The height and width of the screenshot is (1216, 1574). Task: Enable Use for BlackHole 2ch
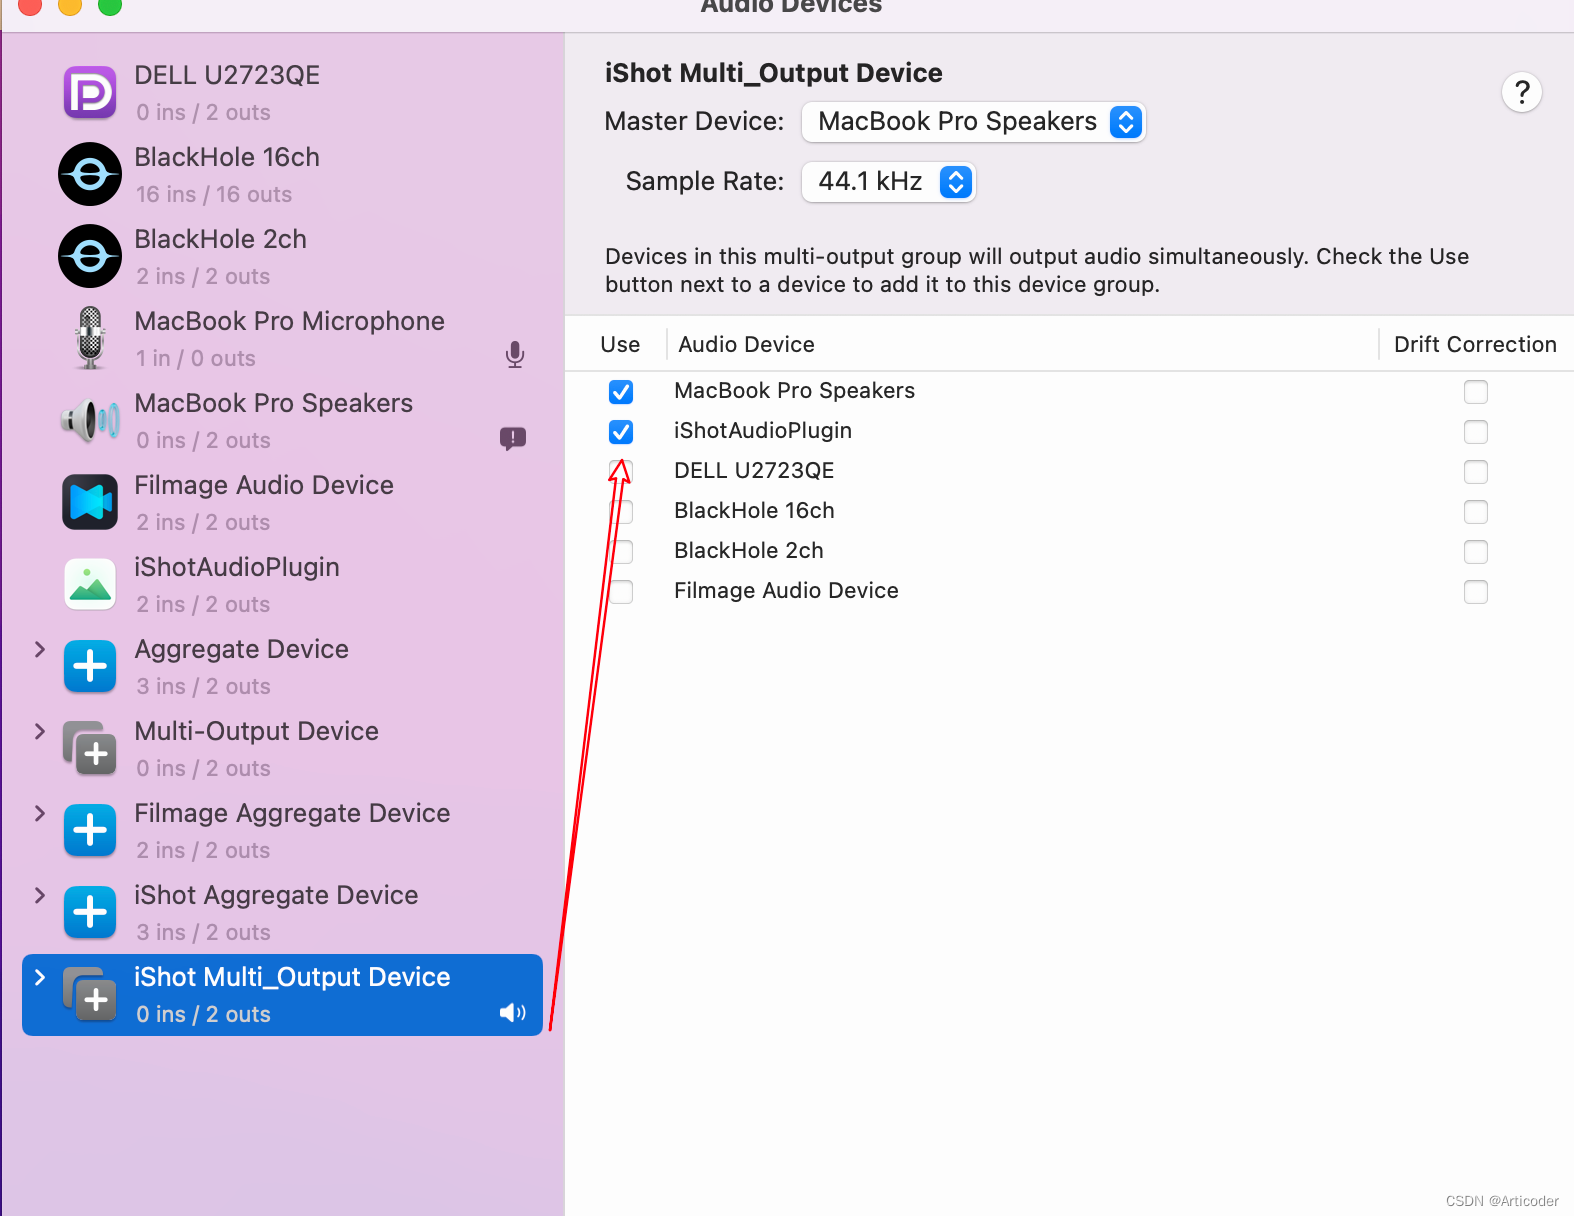coord(621,552)
